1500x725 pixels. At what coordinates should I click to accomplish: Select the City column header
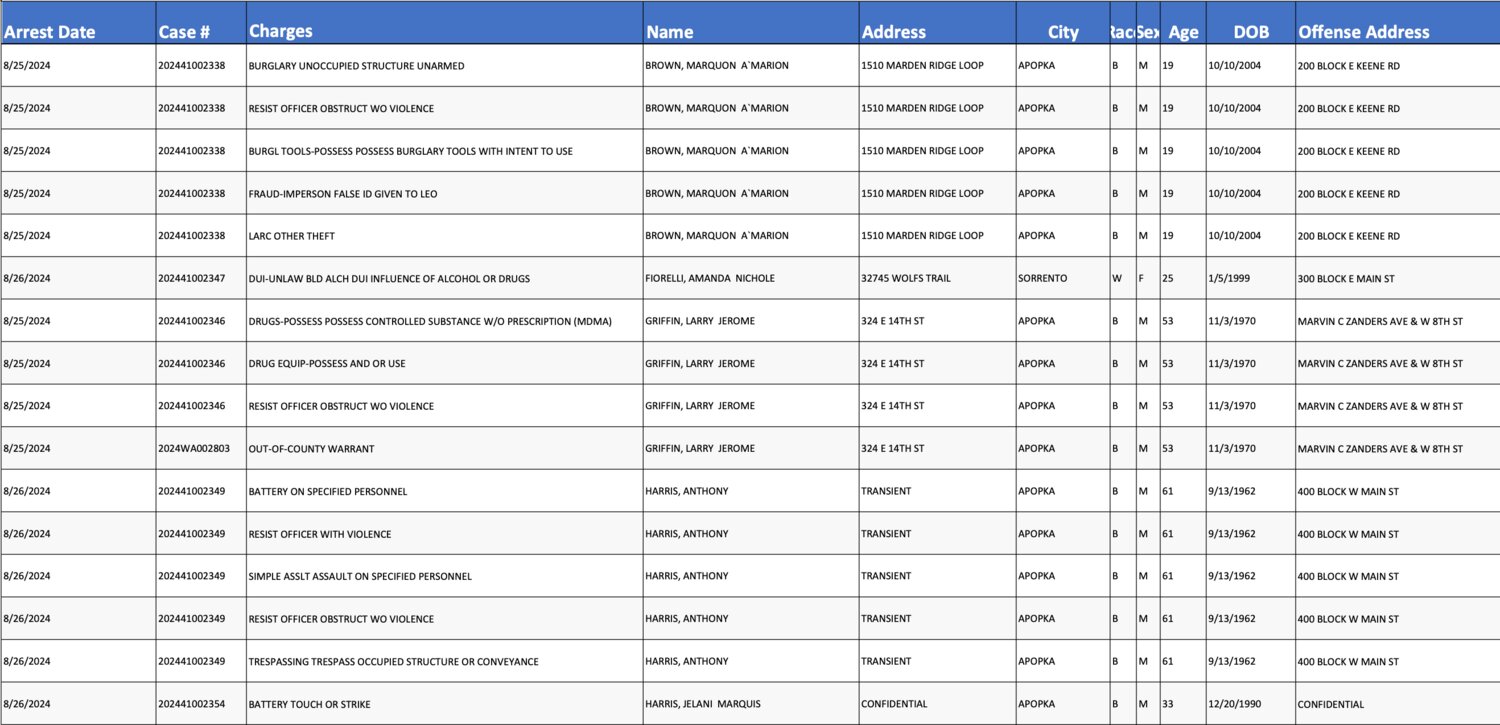click(1063, 22)
